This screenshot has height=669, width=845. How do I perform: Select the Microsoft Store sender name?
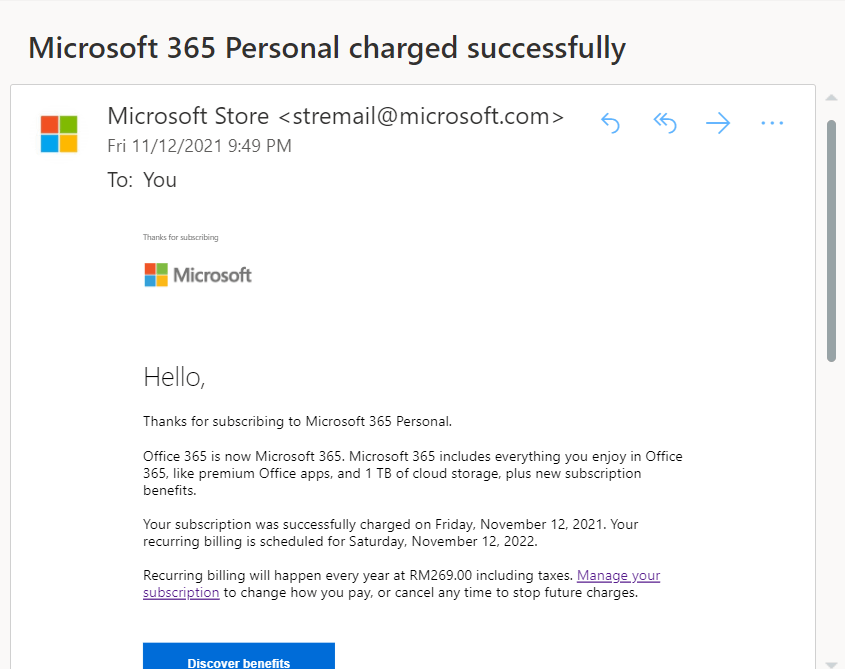coord(188,116)
